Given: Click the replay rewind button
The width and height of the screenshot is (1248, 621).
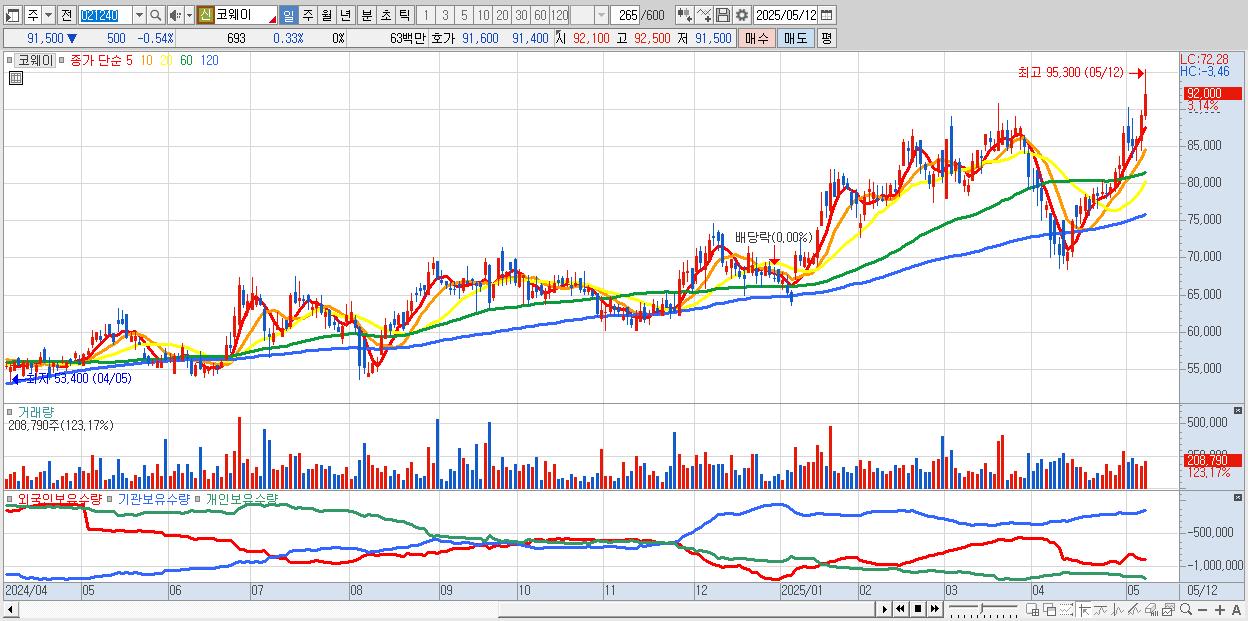Looking at the screenshot, I should click(x=900, y=609).
